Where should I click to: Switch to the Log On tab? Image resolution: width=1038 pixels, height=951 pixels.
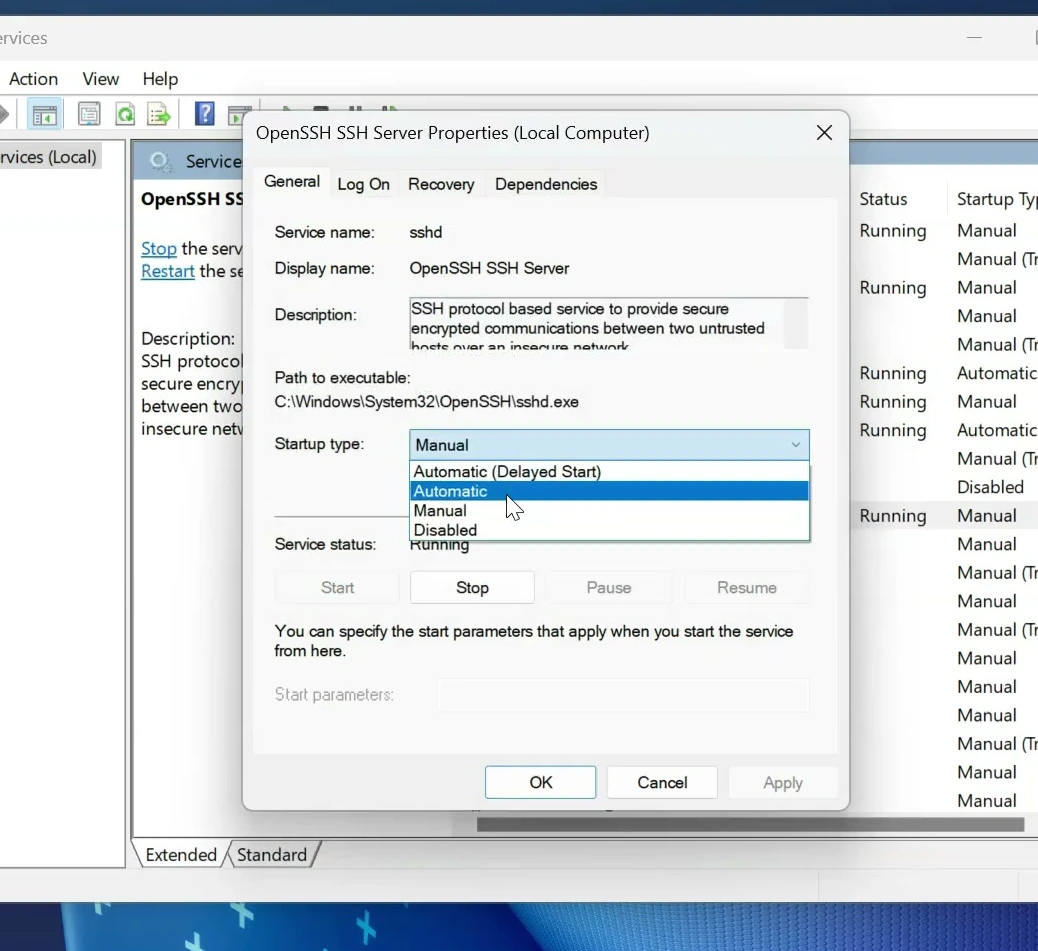(x=363, y=184)
